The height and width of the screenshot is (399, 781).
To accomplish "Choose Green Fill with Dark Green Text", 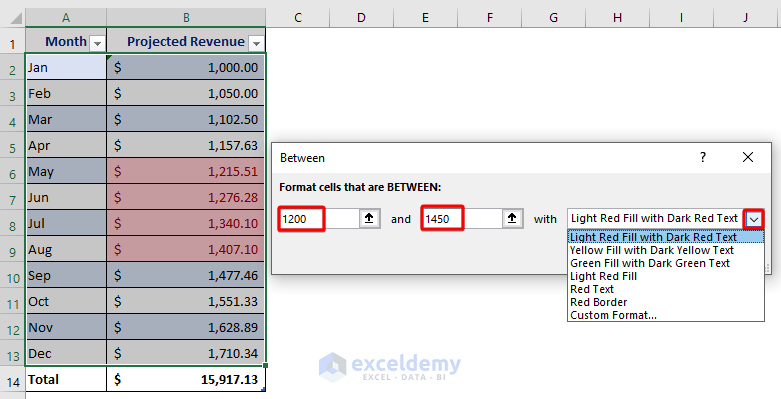I will pyautogui.click(x=666, y=263).
